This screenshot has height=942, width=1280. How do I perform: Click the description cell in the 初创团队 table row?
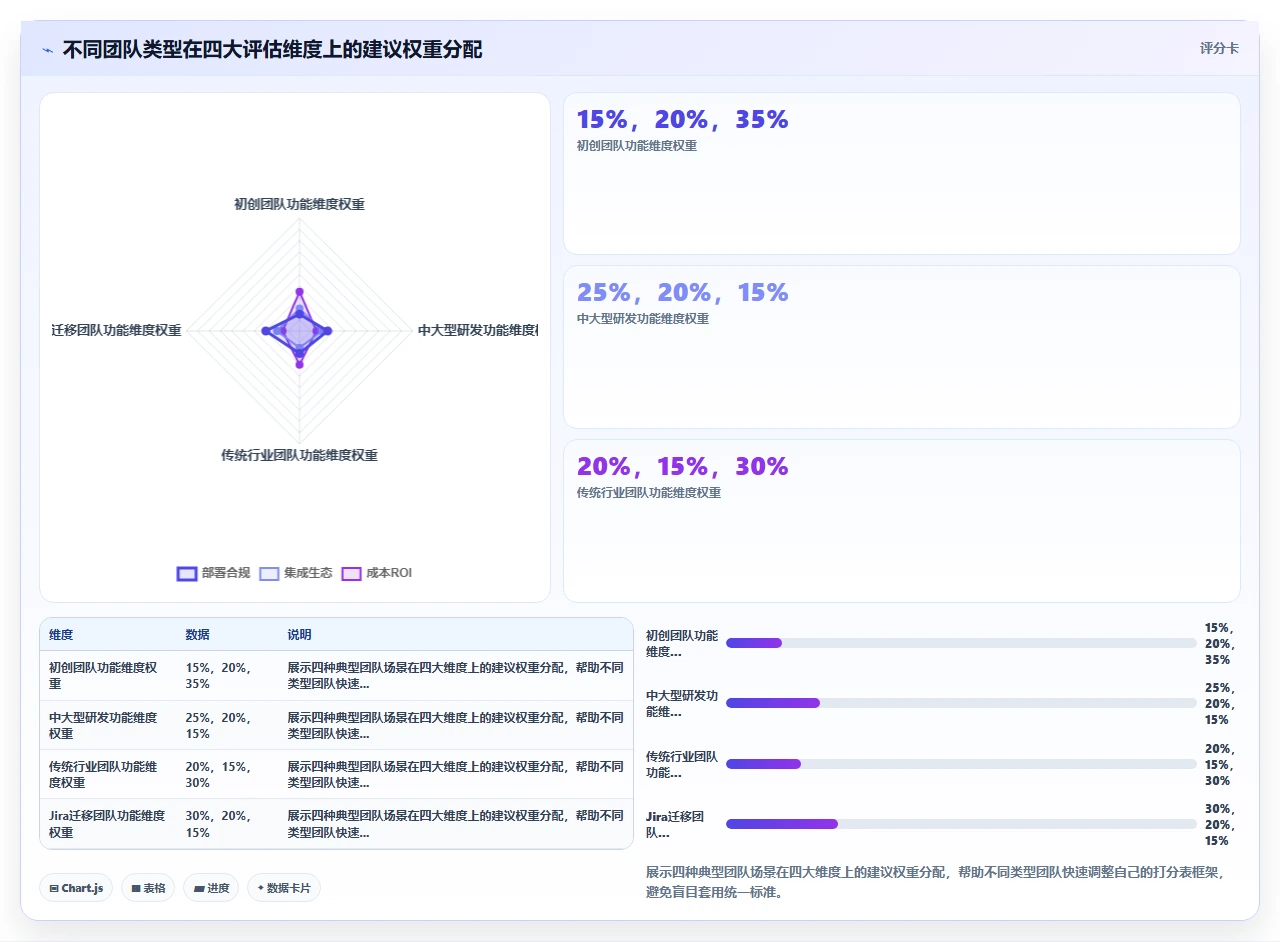455,676
